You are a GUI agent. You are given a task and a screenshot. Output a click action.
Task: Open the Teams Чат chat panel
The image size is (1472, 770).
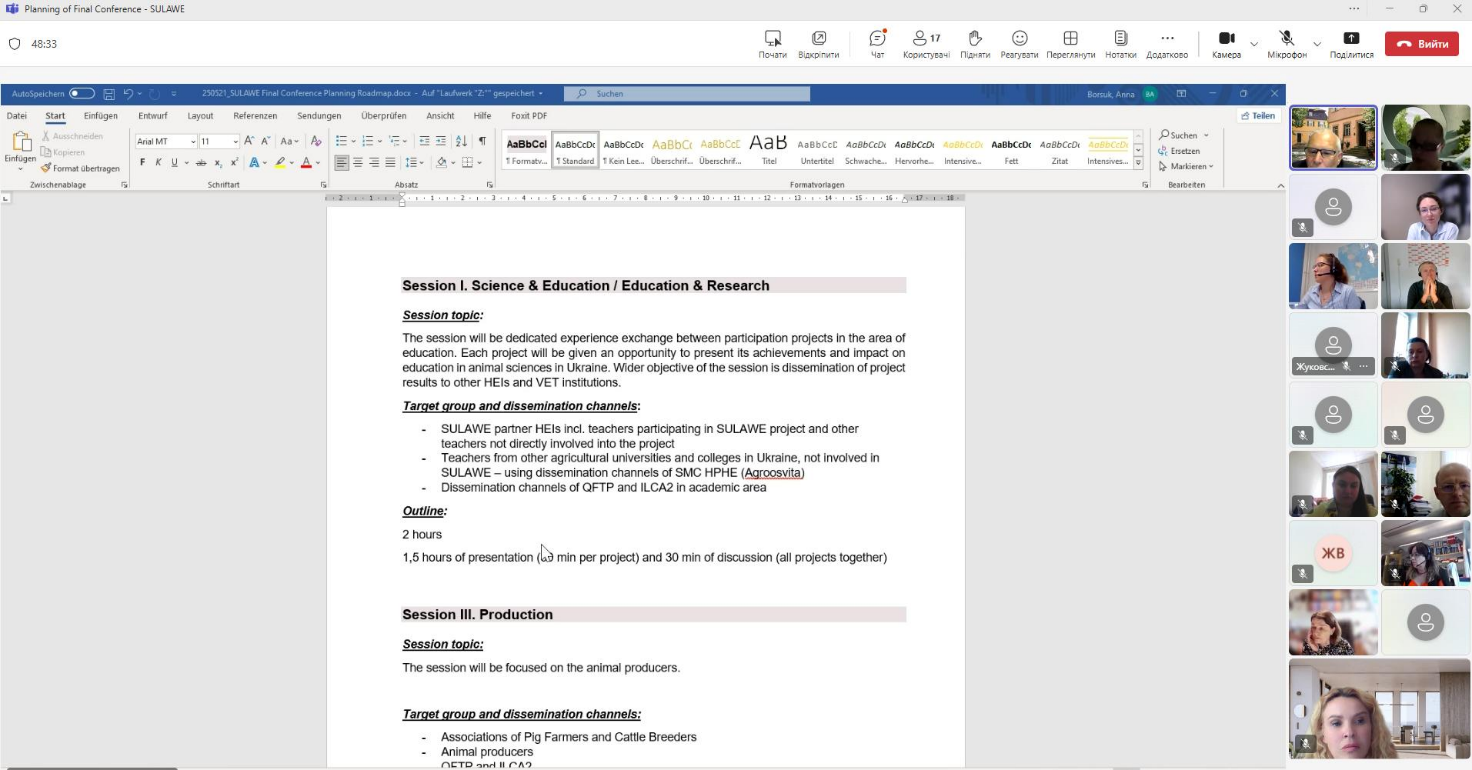tap(878, 44)
